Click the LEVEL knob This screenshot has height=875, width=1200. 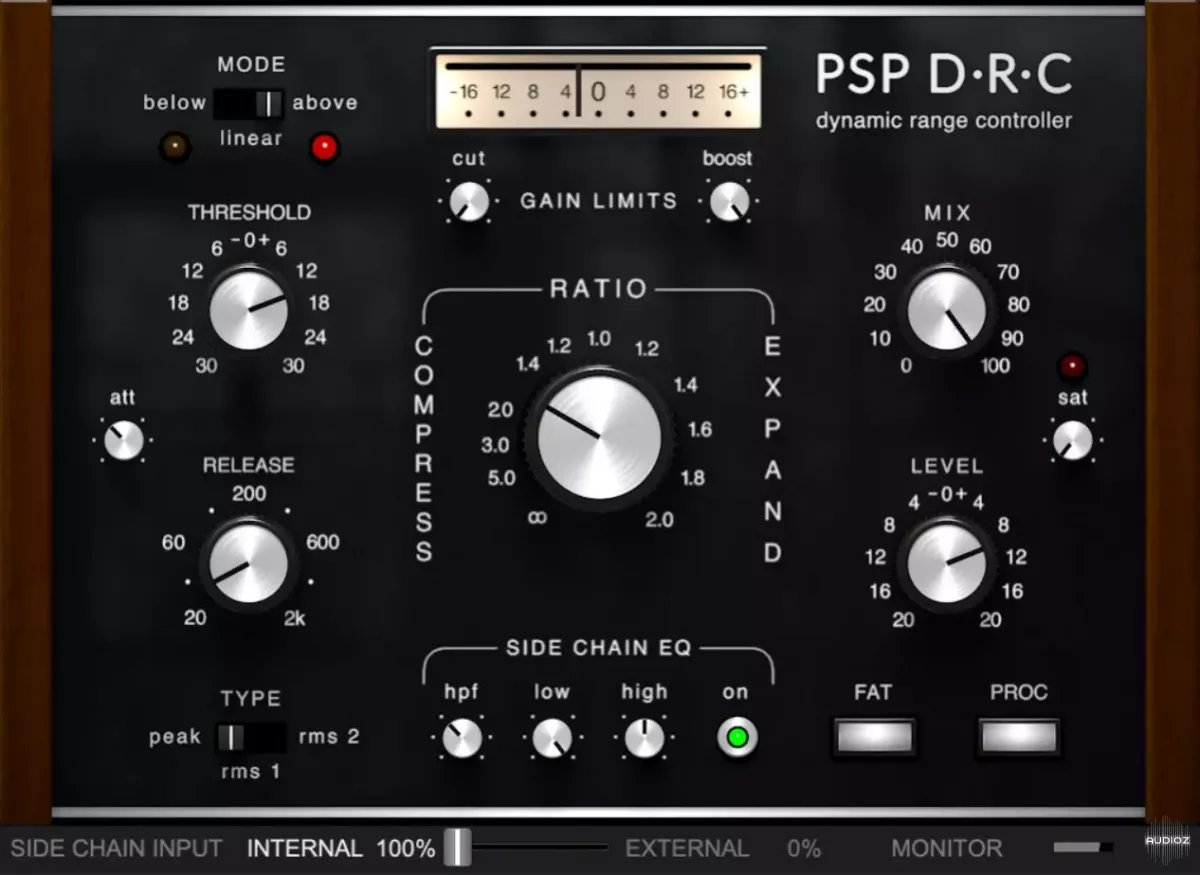point(946,563)
